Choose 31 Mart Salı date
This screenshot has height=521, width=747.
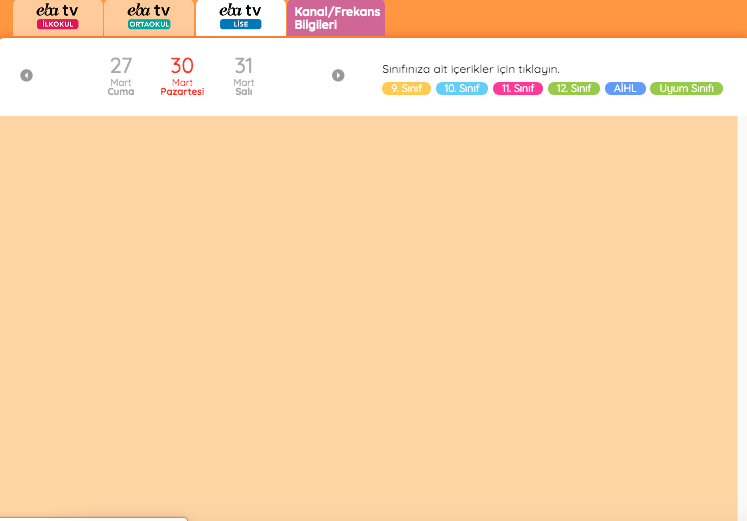(244, 76)
